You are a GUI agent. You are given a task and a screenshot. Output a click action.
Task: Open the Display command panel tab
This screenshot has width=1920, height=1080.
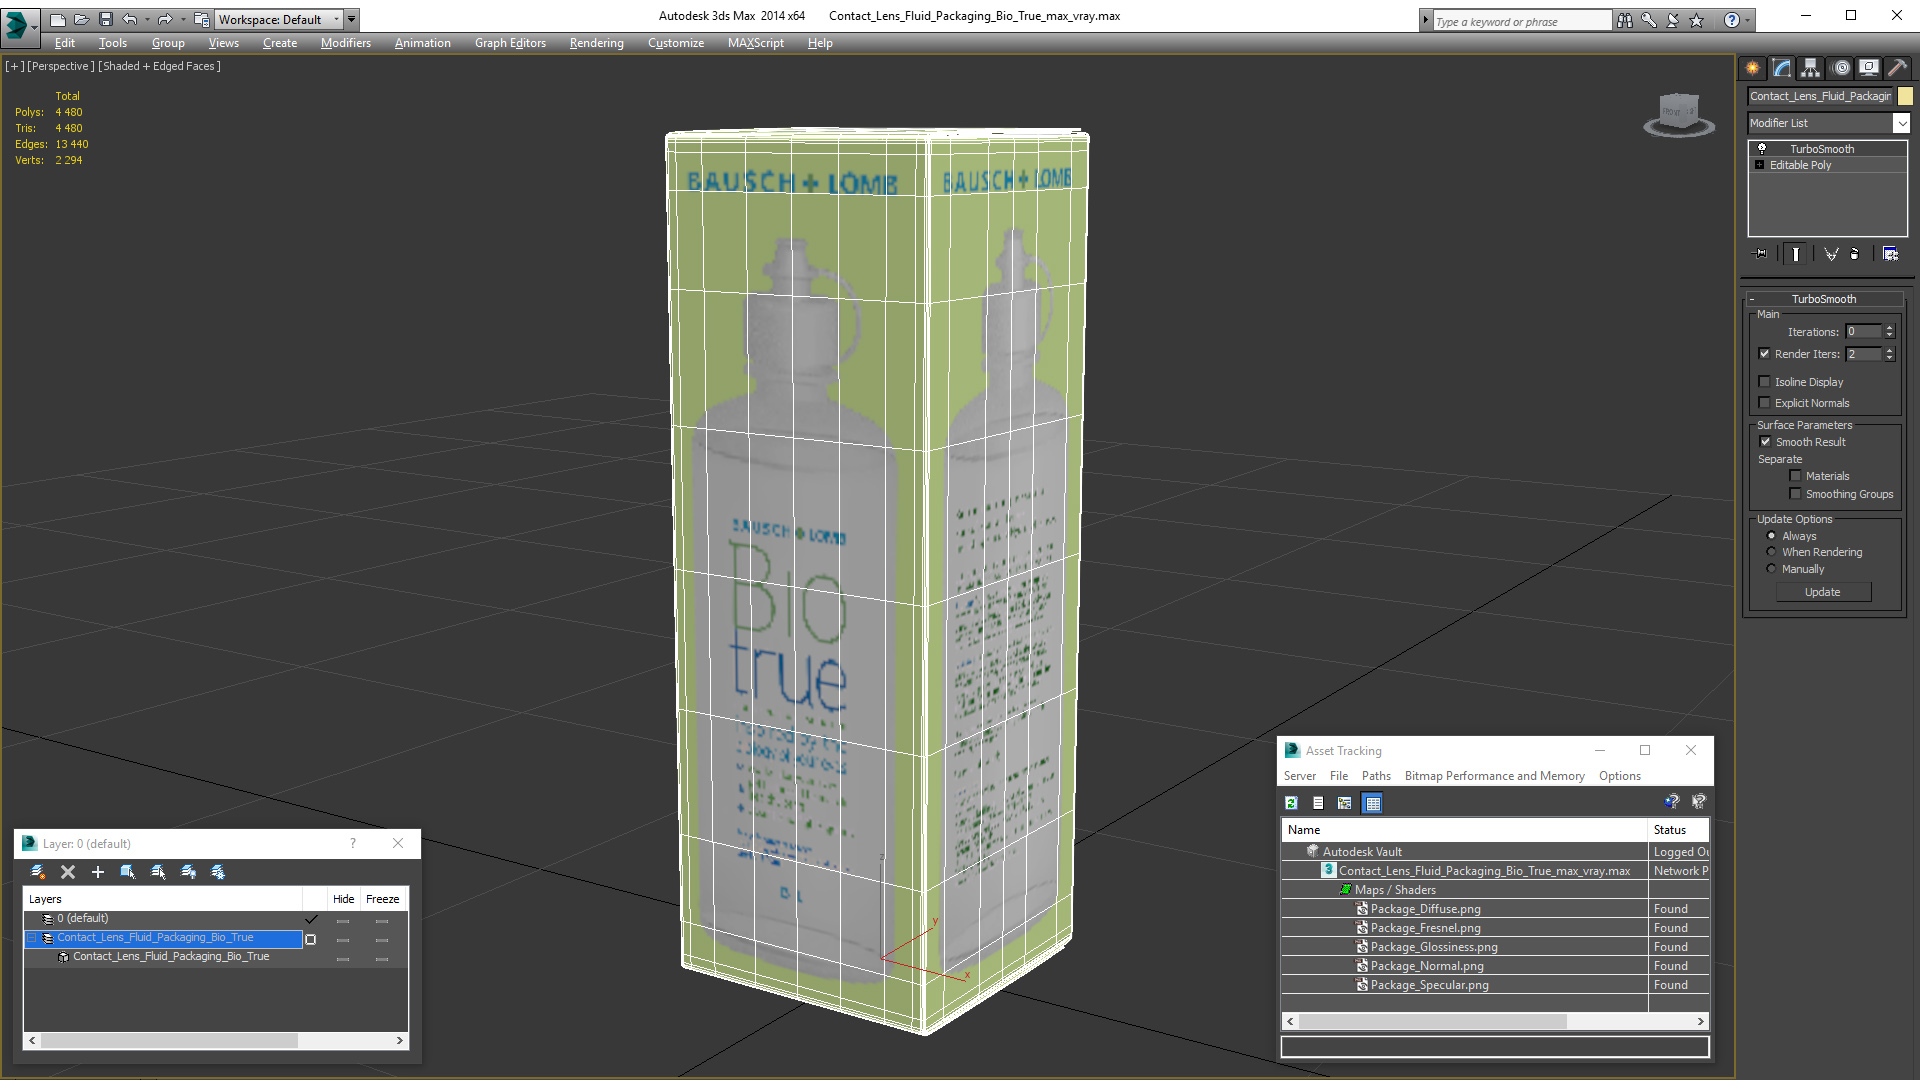click(1868, 68)
